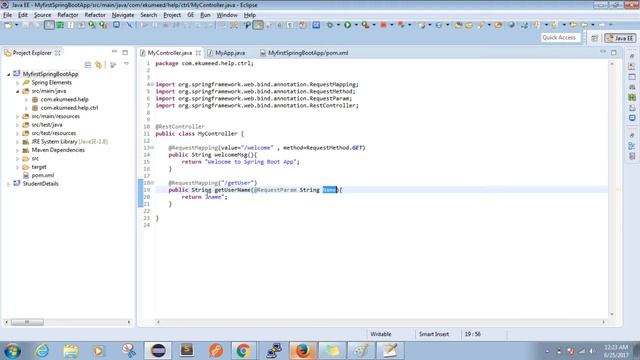Click the pom.xml file icon in tree
640x360 pixels.
pos(26,175)
